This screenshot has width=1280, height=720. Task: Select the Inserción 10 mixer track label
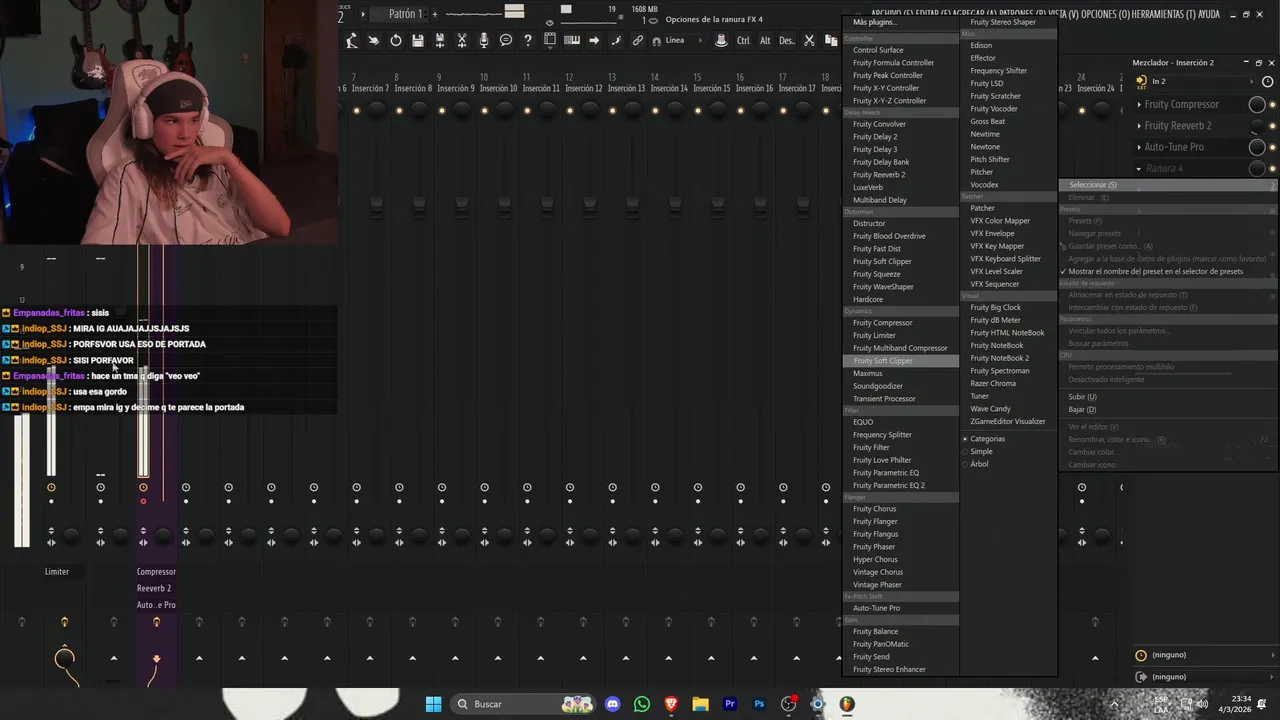coord(499,88)
